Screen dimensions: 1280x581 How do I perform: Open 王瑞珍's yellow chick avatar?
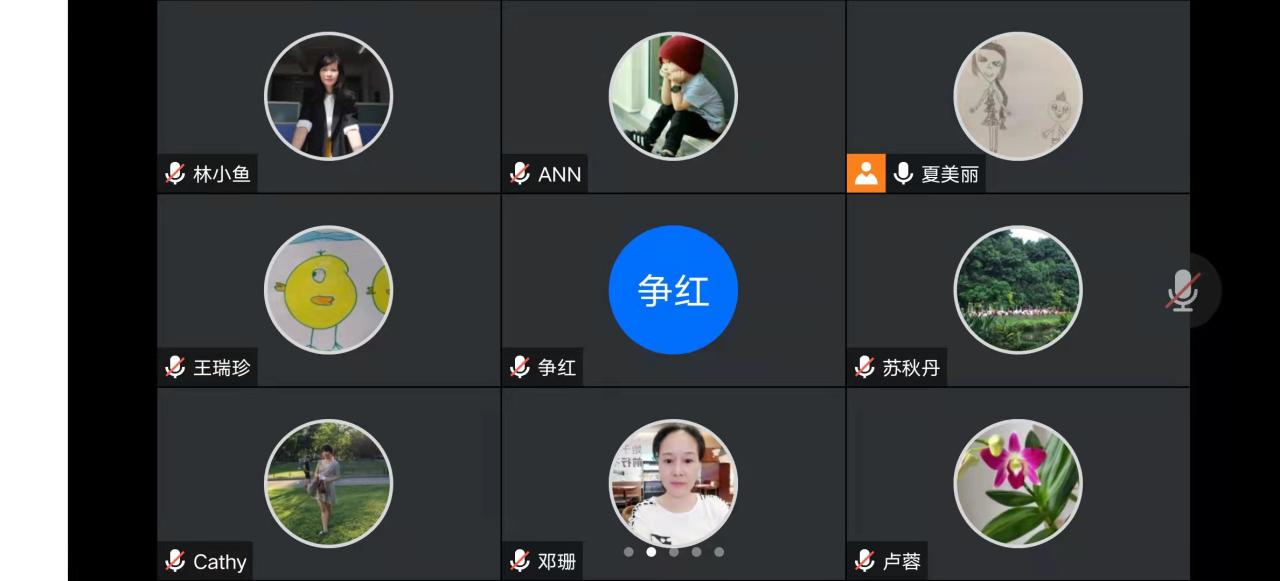pyautogui.click(x=328, y=290)
